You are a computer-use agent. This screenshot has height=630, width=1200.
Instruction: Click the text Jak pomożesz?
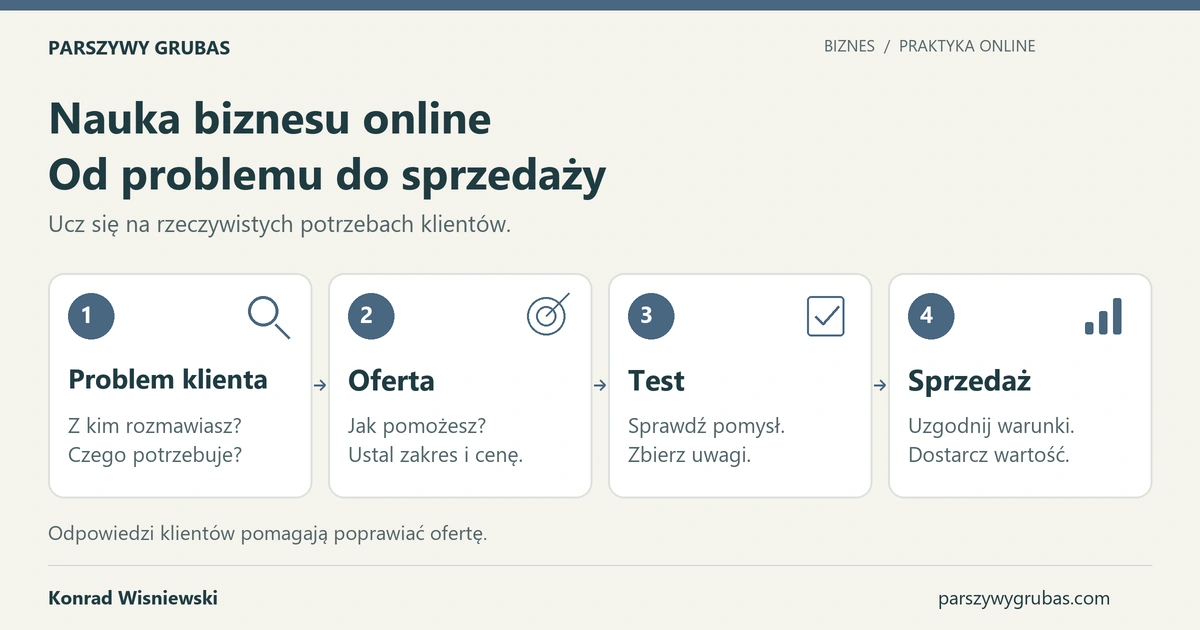(x=417, y=426)
